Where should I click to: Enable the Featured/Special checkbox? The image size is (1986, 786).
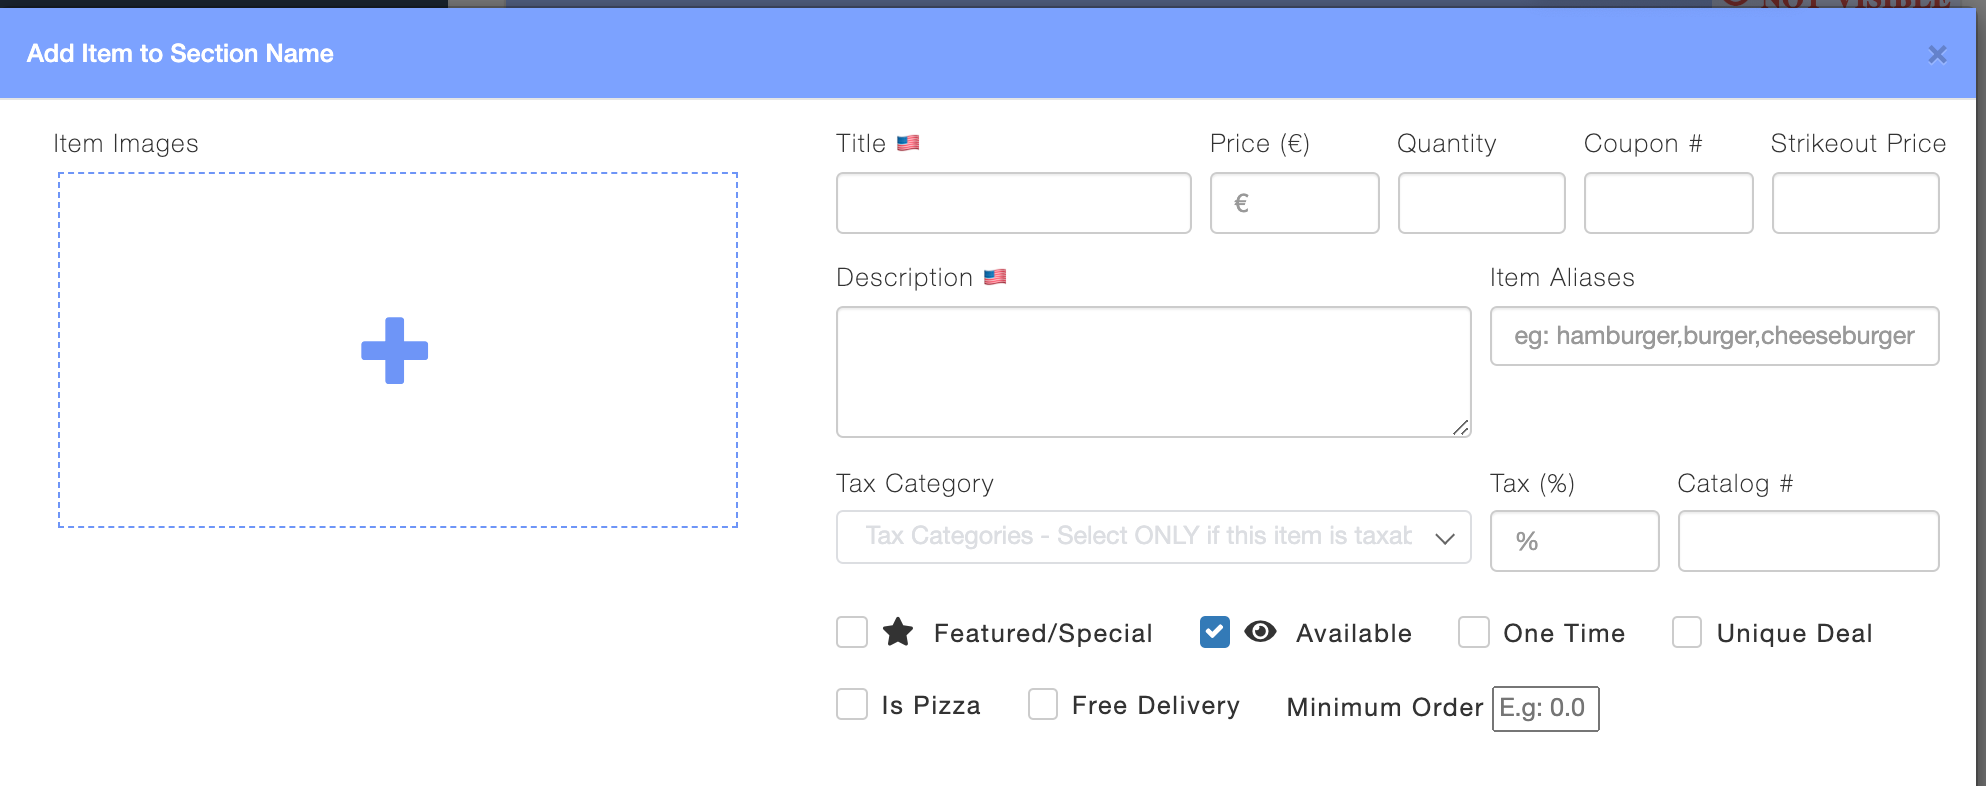pos(852,632)
